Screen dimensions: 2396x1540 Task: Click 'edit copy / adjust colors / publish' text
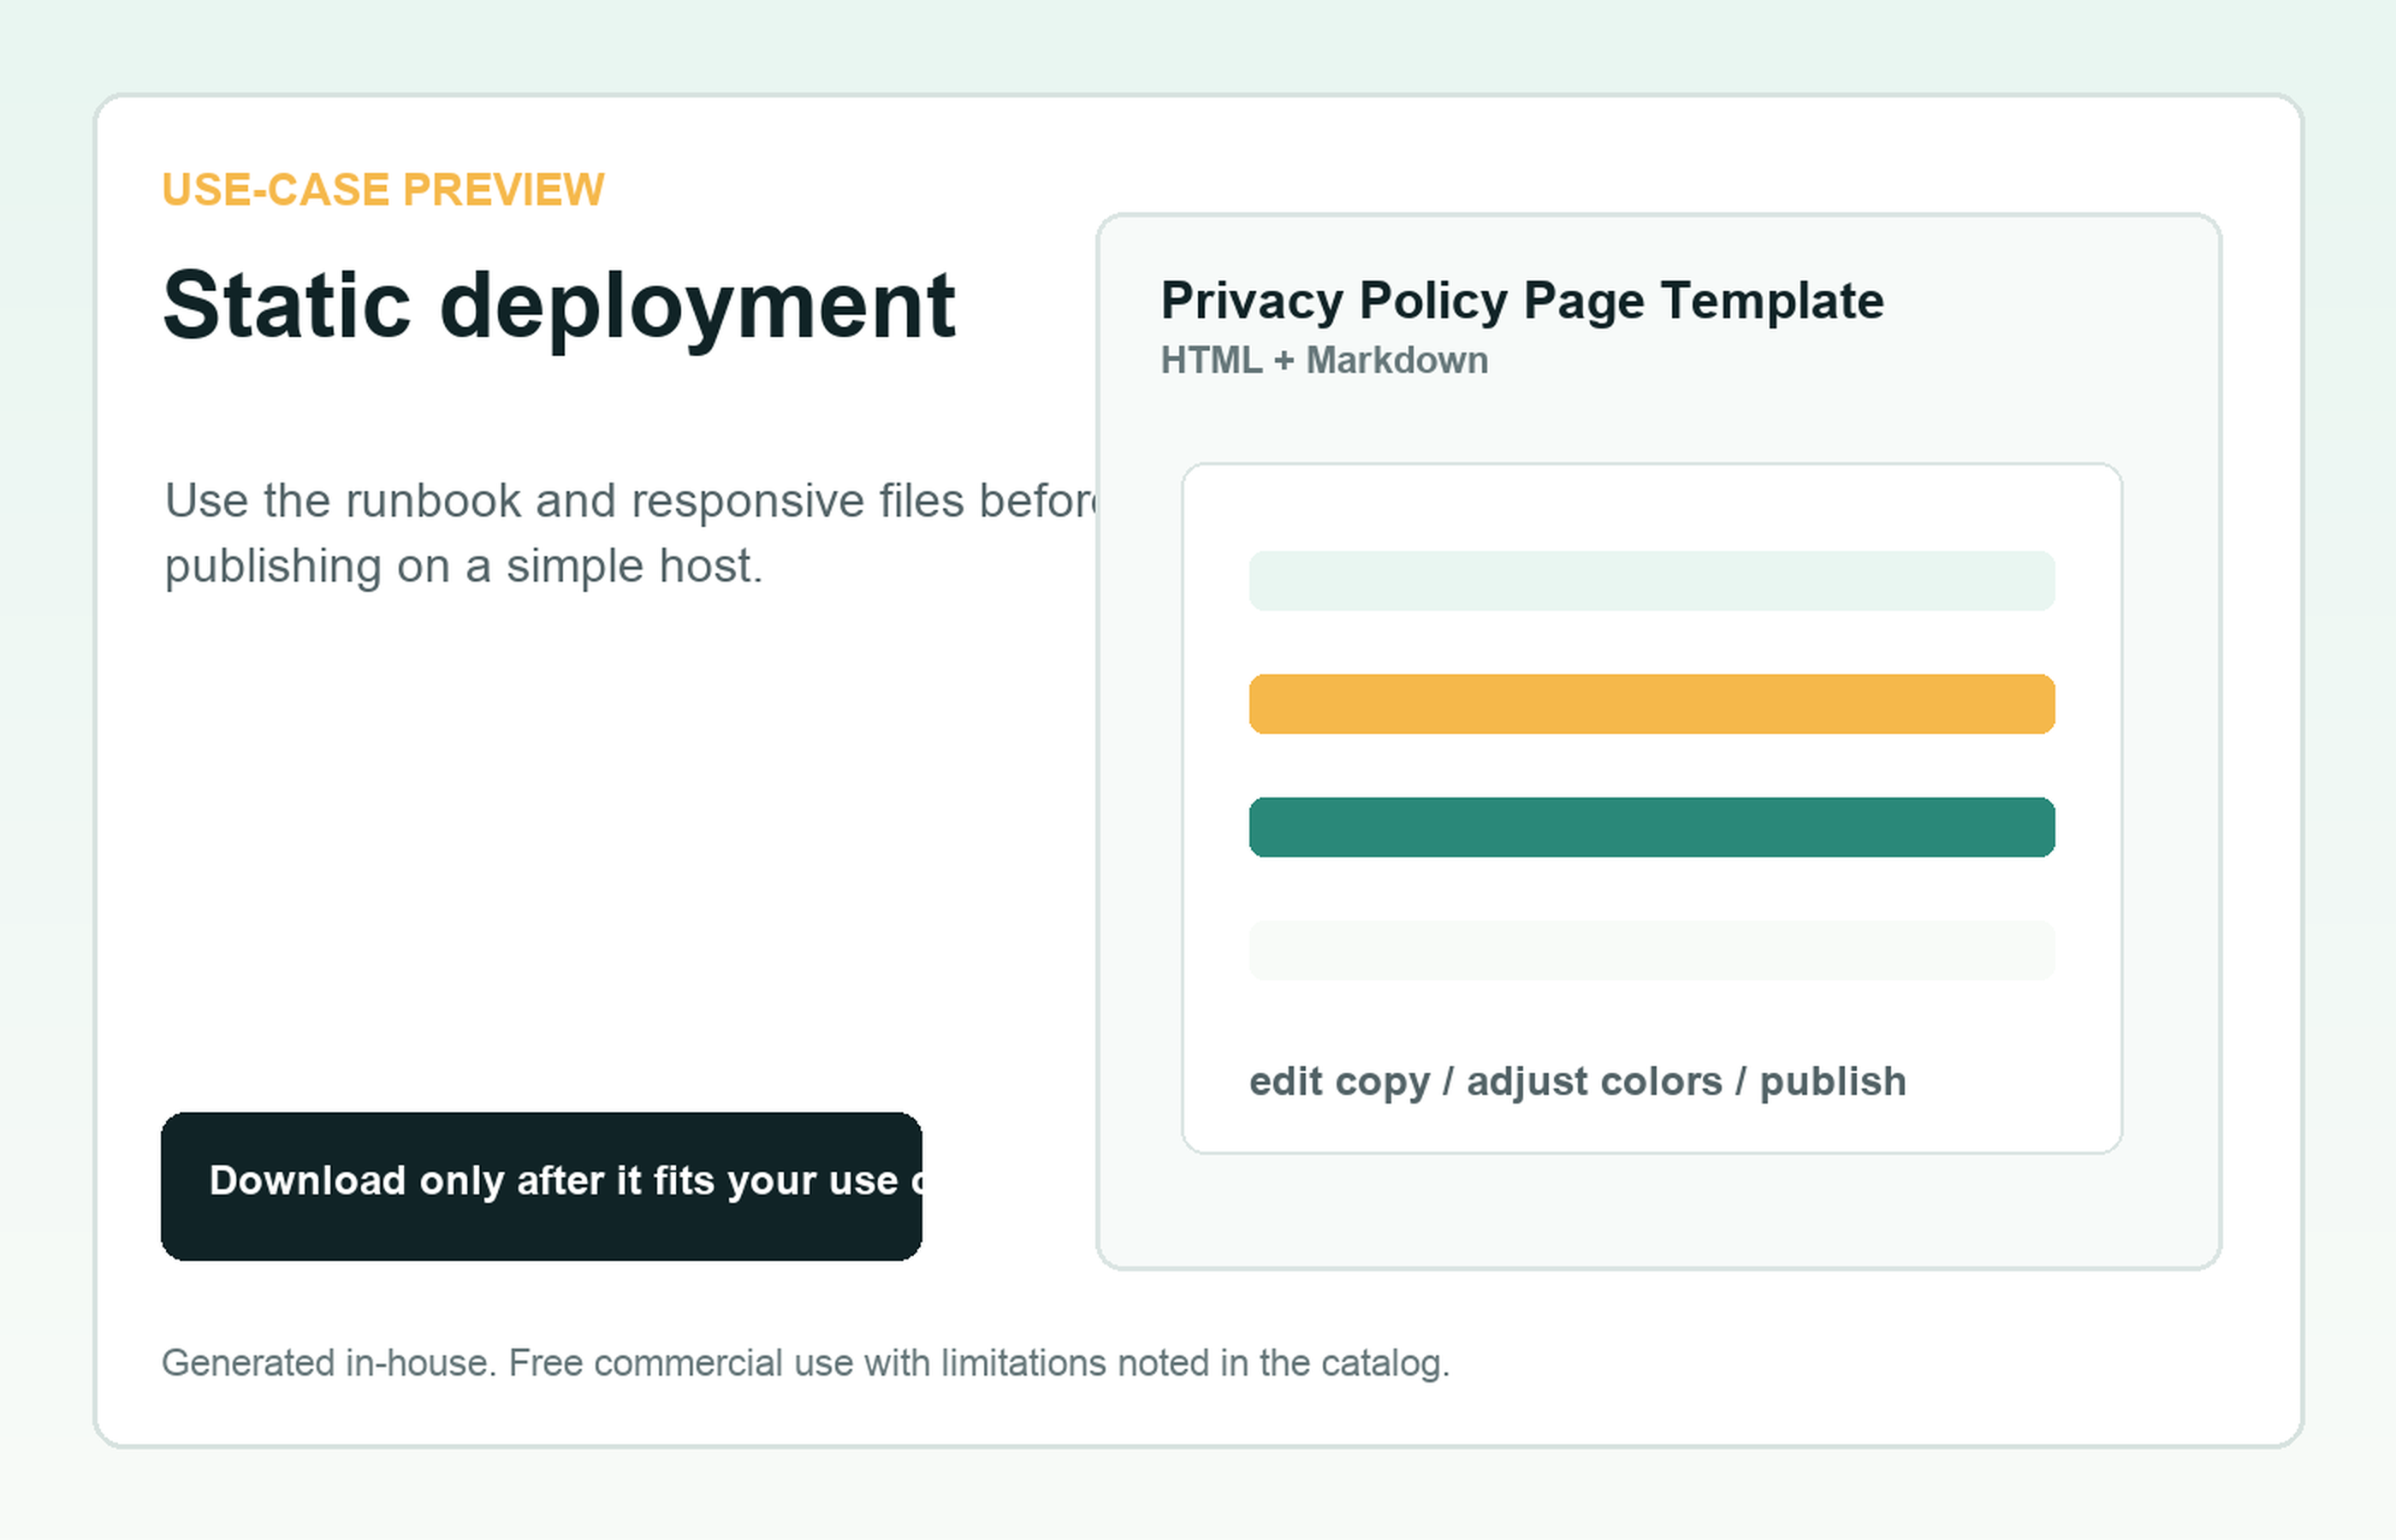[1578, 1082]
